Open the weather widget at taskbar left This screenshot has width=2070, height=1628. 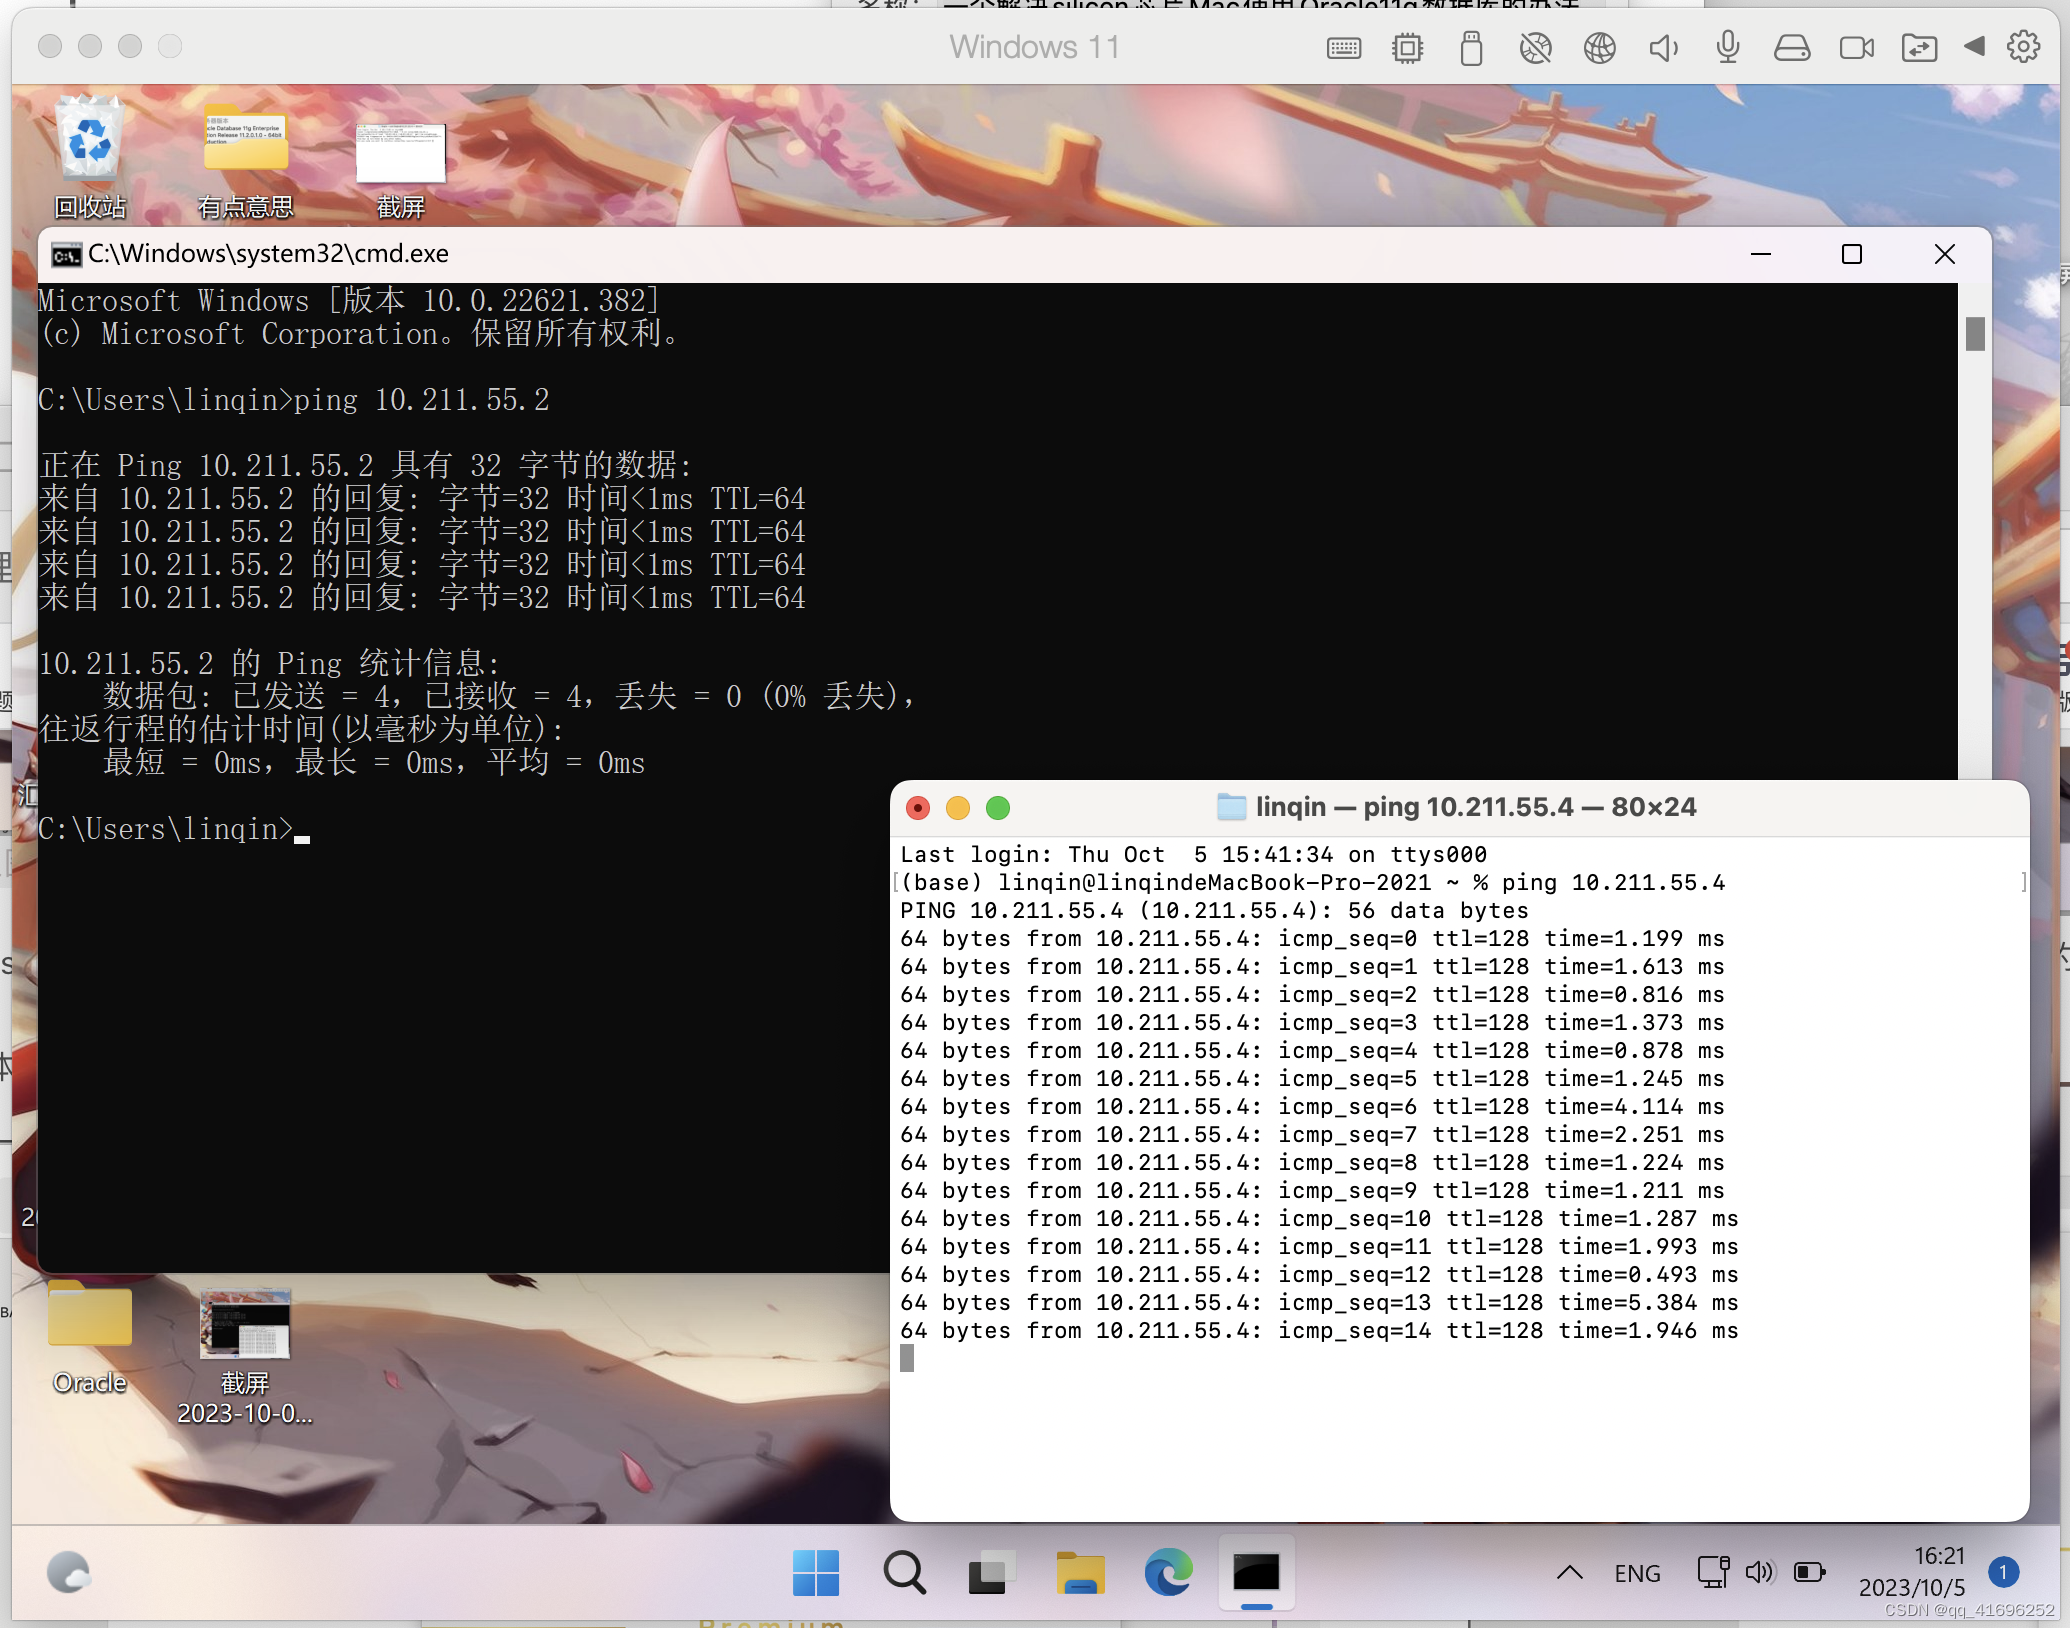point(68,1573)
